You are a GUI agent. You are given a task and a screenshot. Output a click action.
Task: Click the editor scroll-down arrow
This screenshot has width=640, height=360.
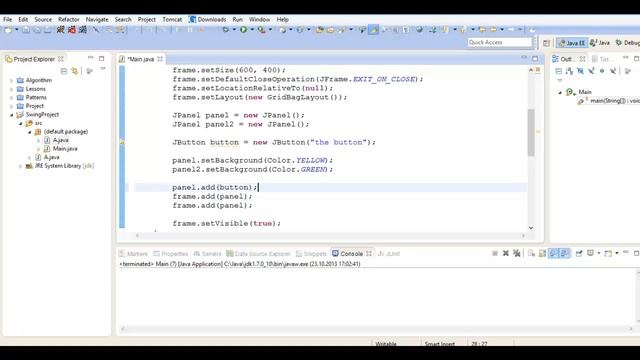point(531,228)
